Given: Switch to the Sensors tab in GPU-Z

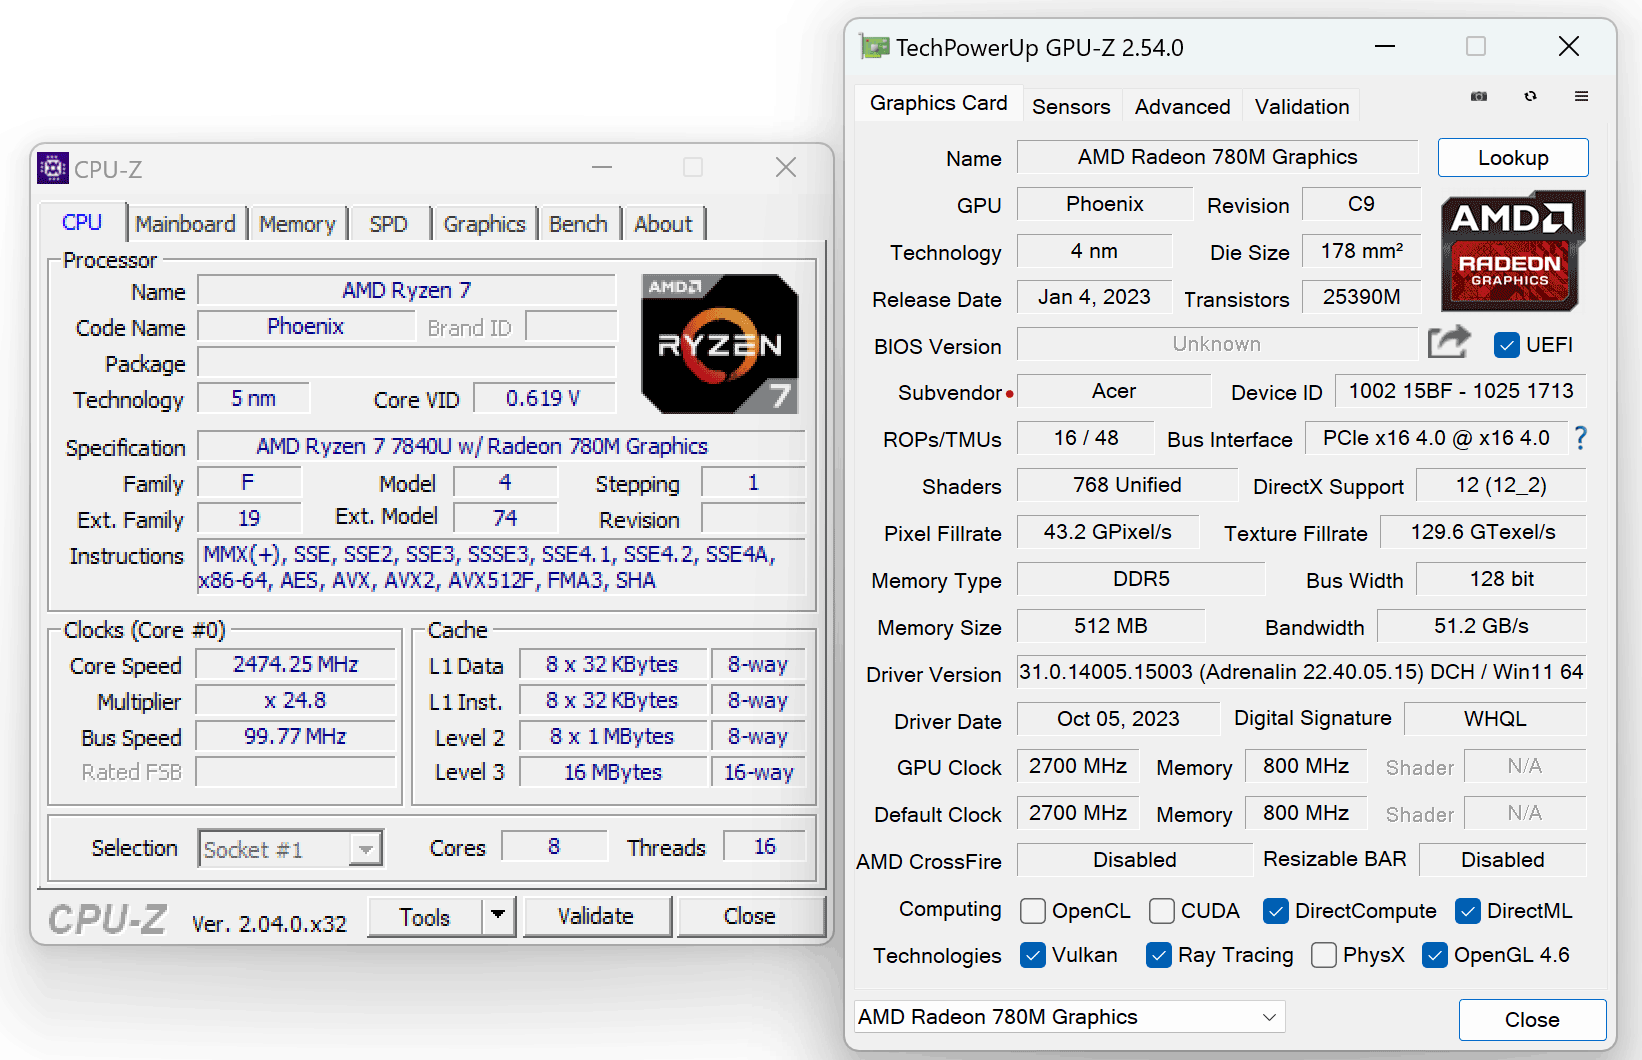Looking at the screenshot, I should (x=1071, y=106).
